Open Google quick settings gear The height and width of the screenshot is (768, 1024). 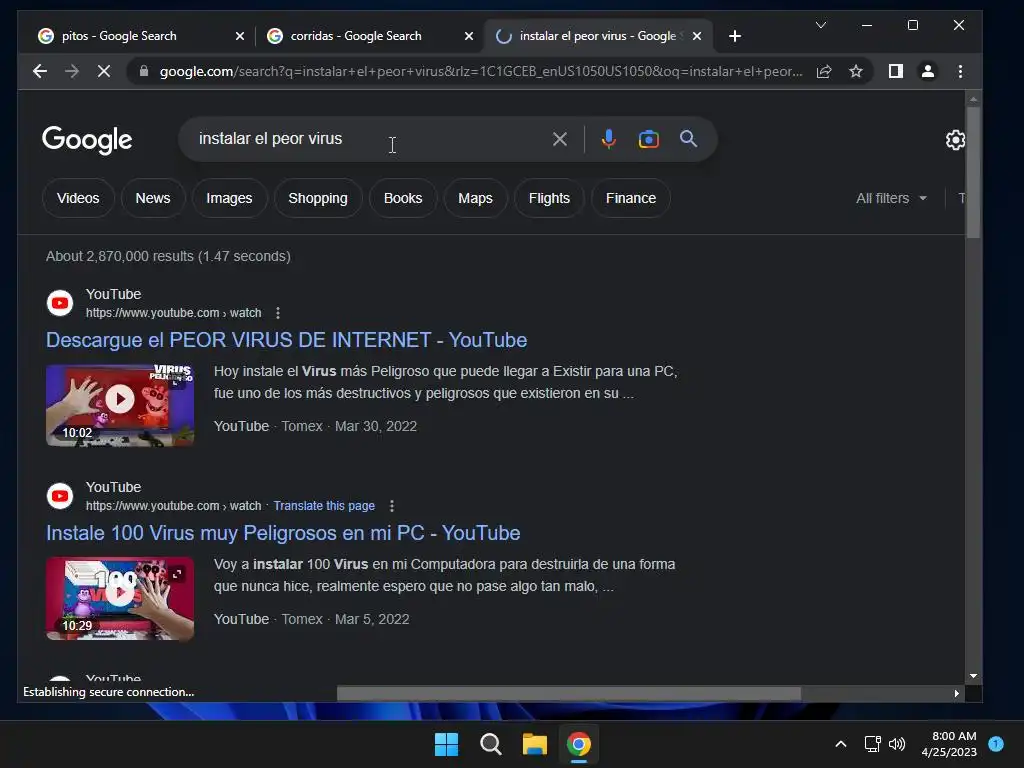(x=955, y=139)
